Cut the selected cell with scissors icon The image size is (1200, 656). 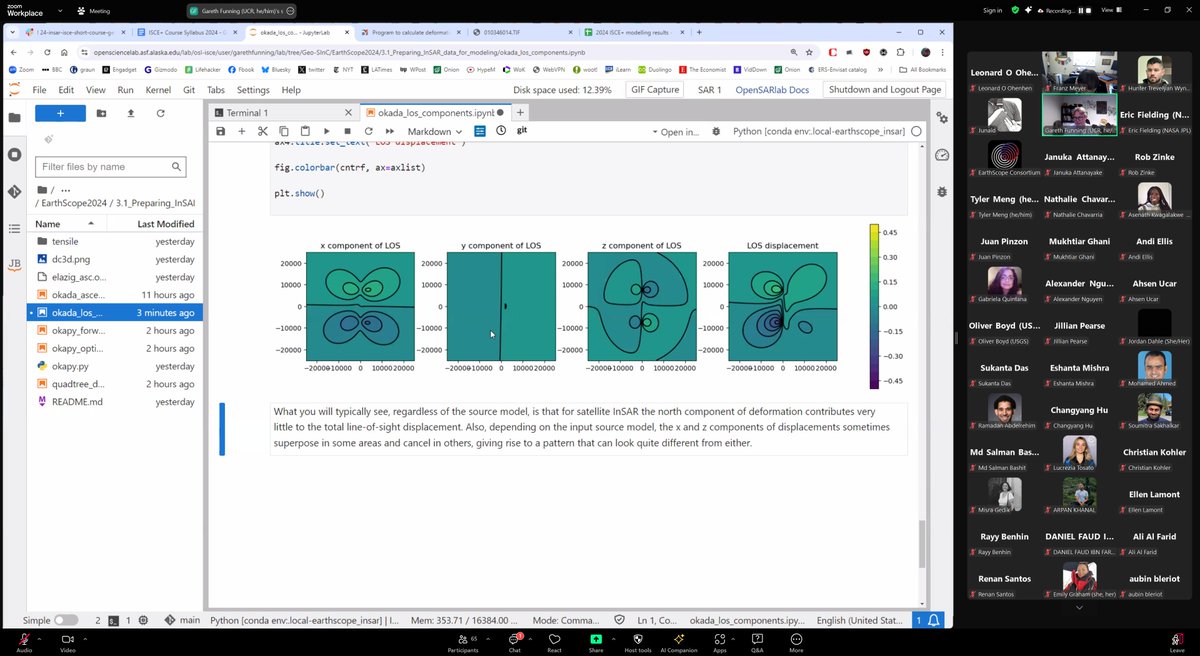pyautogui.click(x=263, y=131)
